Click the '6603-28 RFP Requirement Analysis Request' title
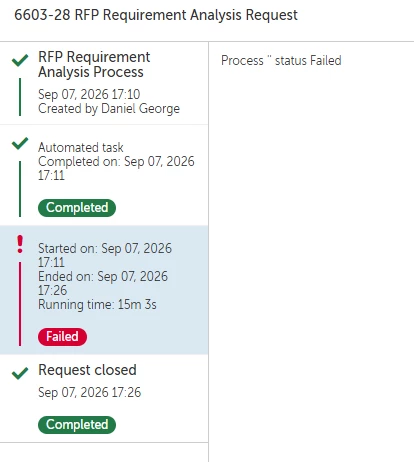Screen dimensions: 414x462 tap(156, 15)
